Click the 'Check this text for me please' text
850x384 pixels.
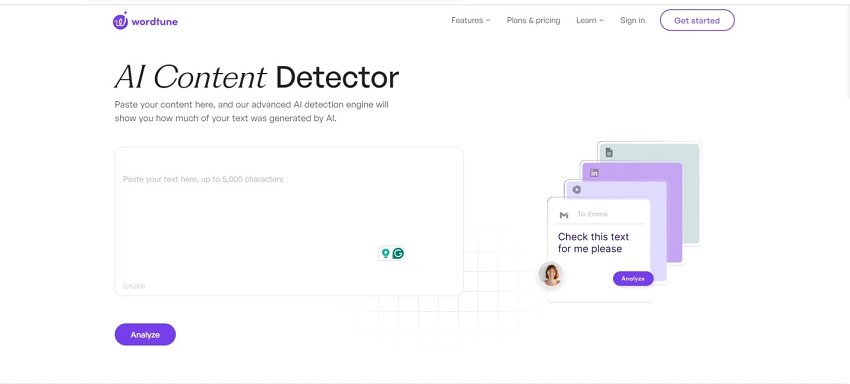[x=594, y=243]
